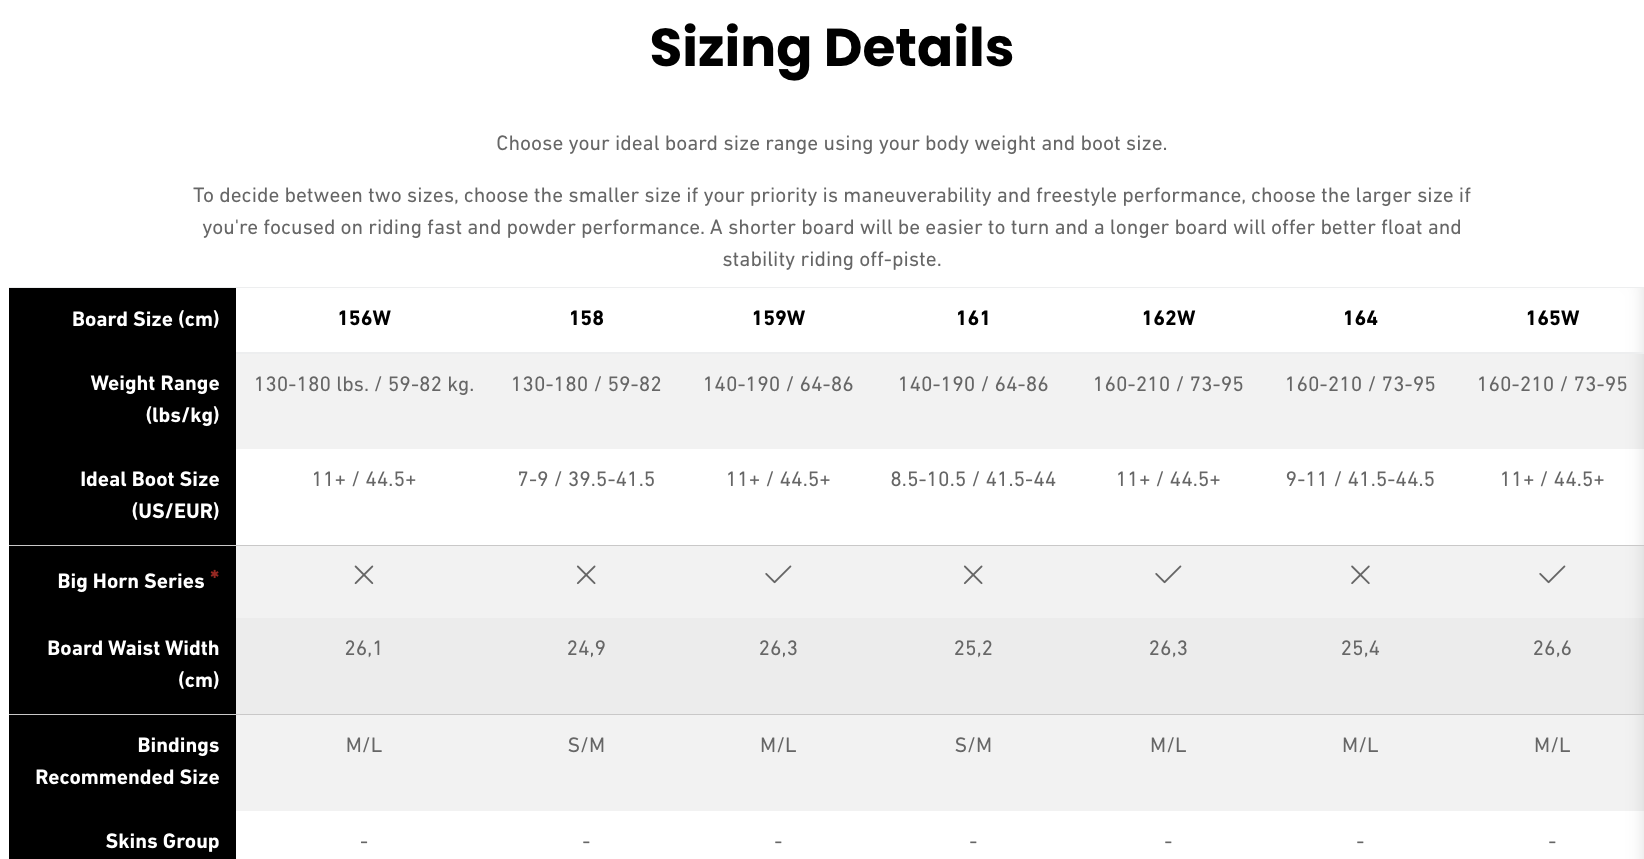Select the 158 board size header
This screenshot has width=1644, height=859.
click(586, 318)
